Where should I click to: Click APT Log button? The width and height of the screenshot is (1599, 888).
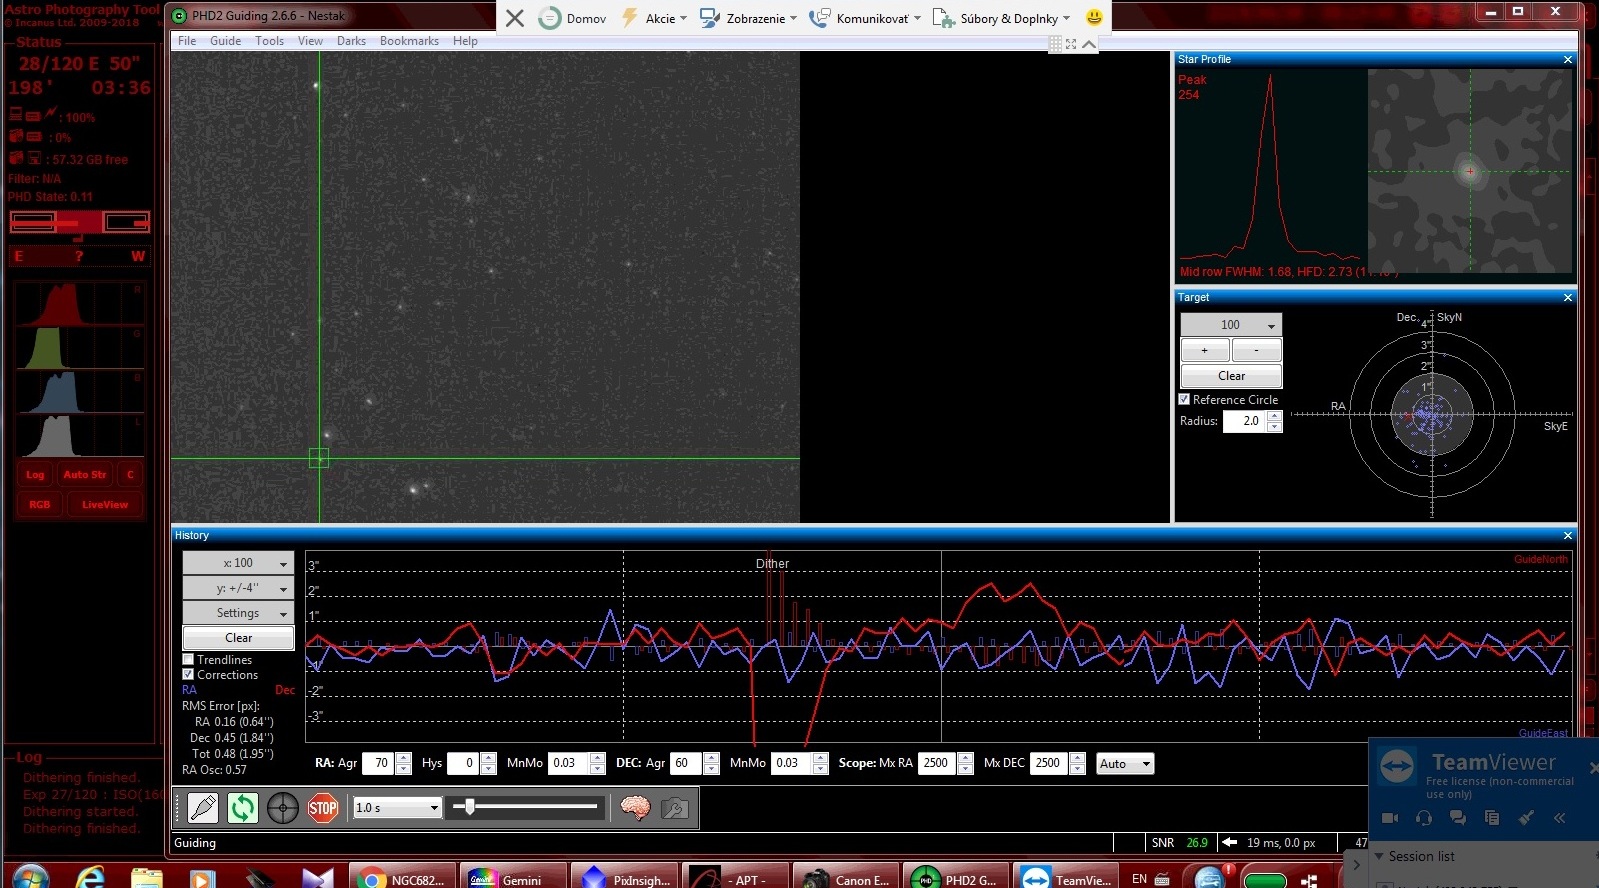click(35, 475)
